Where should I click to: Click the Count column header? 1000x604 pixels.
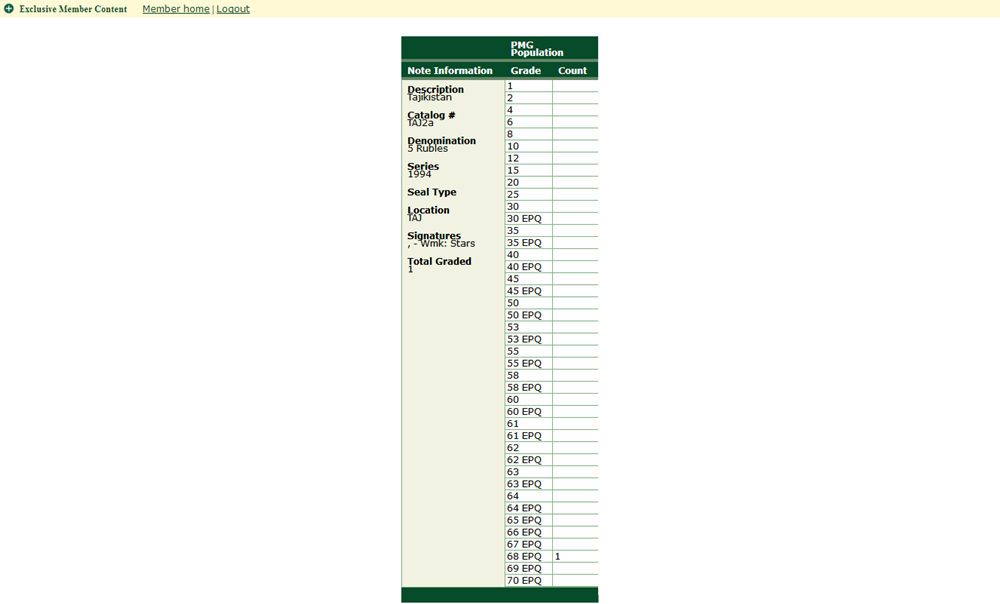tap(572, 71)
